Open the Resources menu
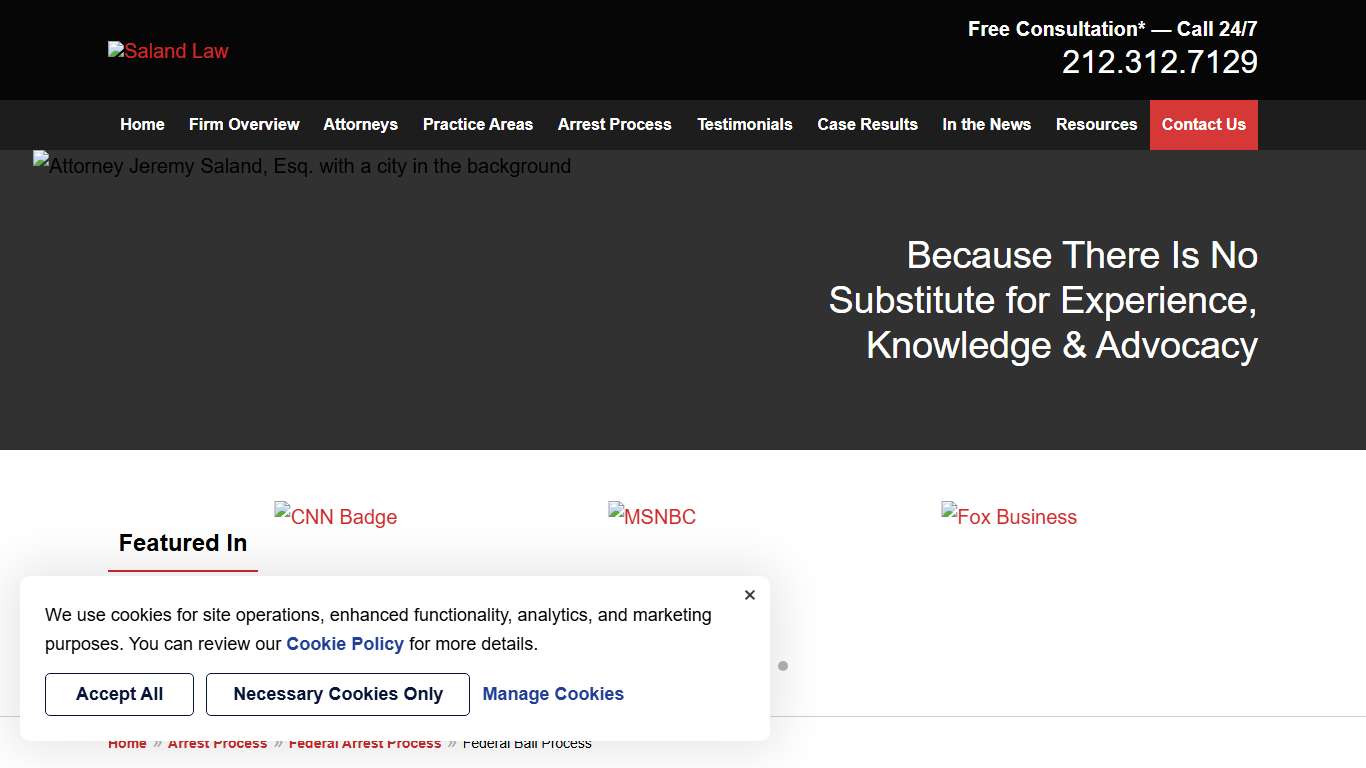 1096,125
